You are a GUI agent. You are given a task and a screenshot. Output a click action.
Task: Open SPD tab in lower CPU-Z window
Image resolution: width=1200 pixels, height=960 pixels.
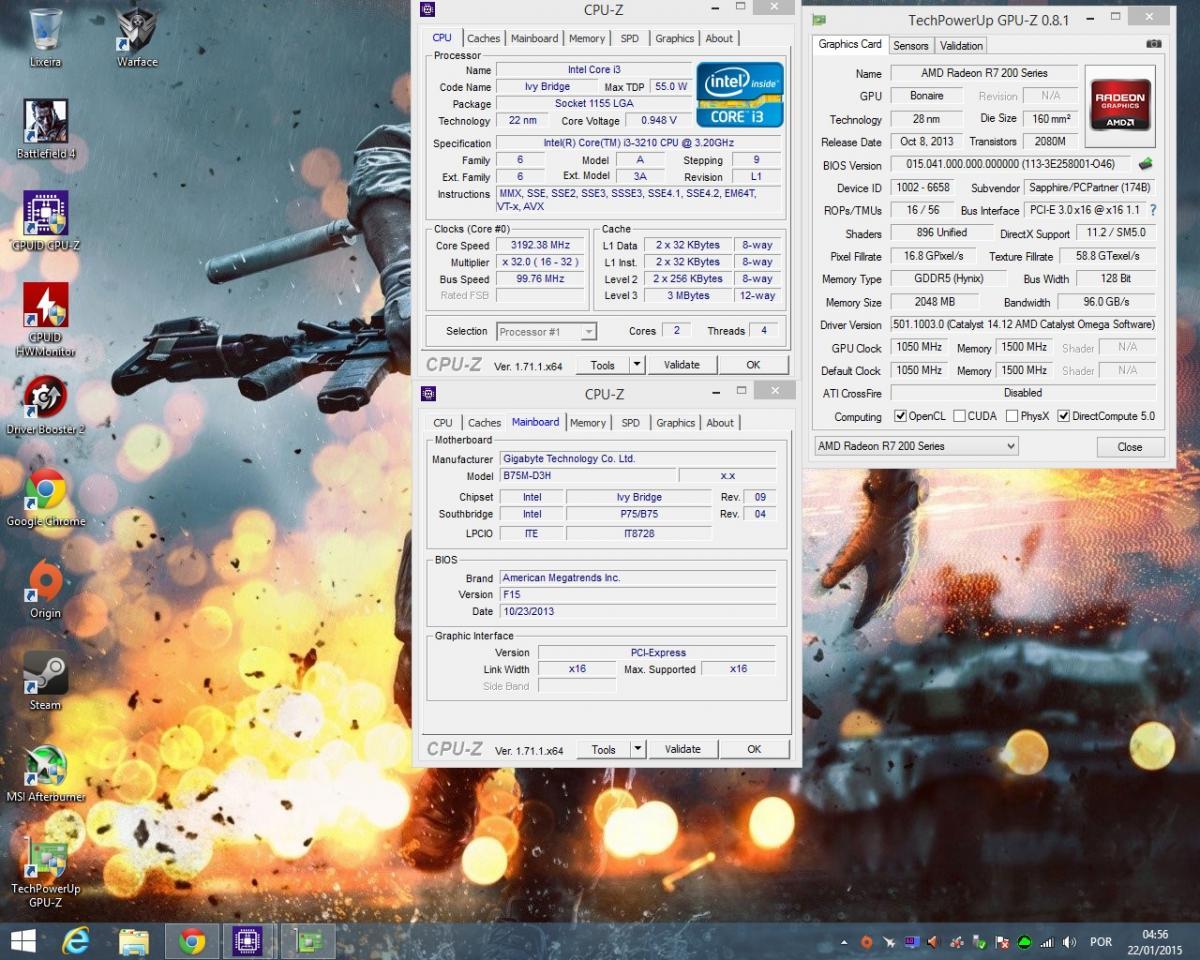click(x=630, y=423)
